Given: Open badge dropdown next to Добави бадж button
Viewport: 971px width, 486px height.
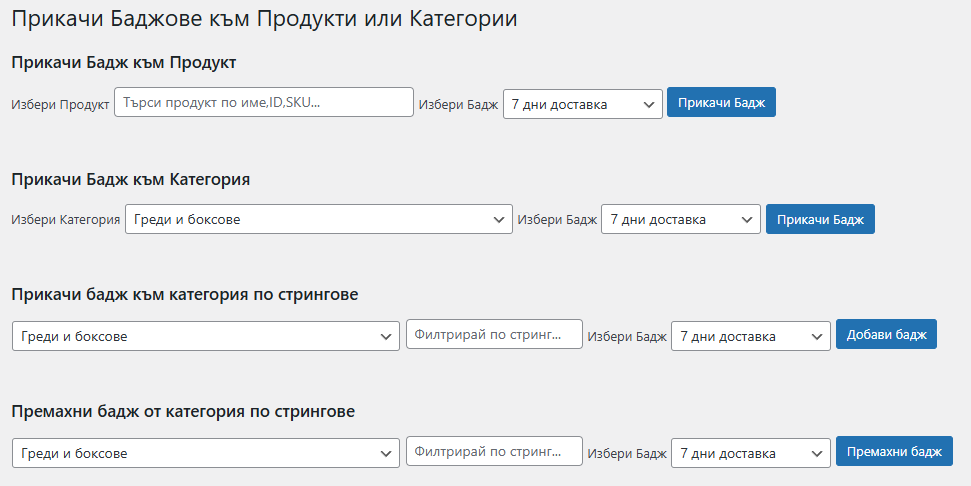Looking at the screenshot, I should pos(751,336).
